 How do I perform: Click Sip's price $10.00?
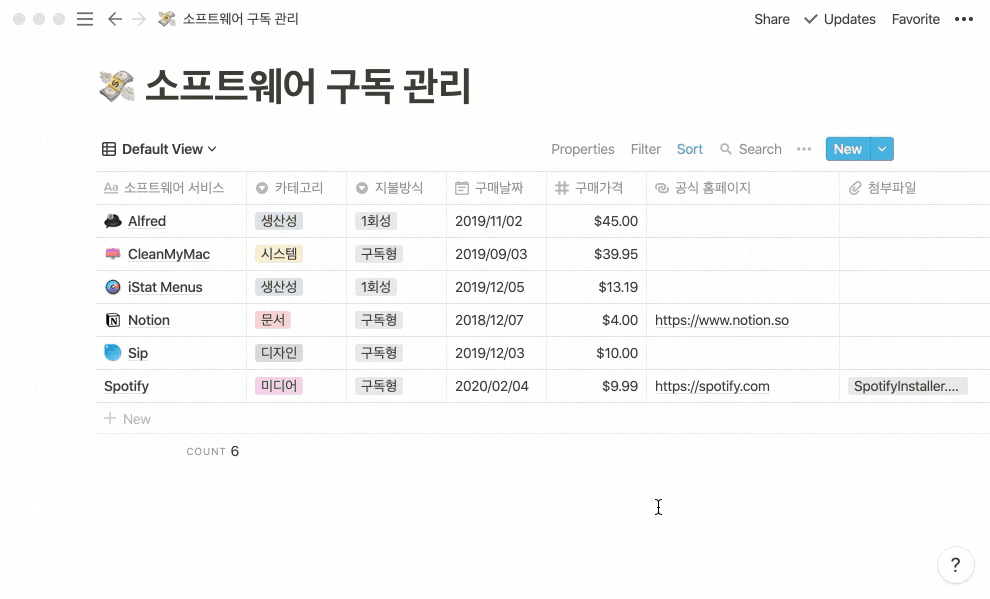pyautogui.click(x=617, y=353)
